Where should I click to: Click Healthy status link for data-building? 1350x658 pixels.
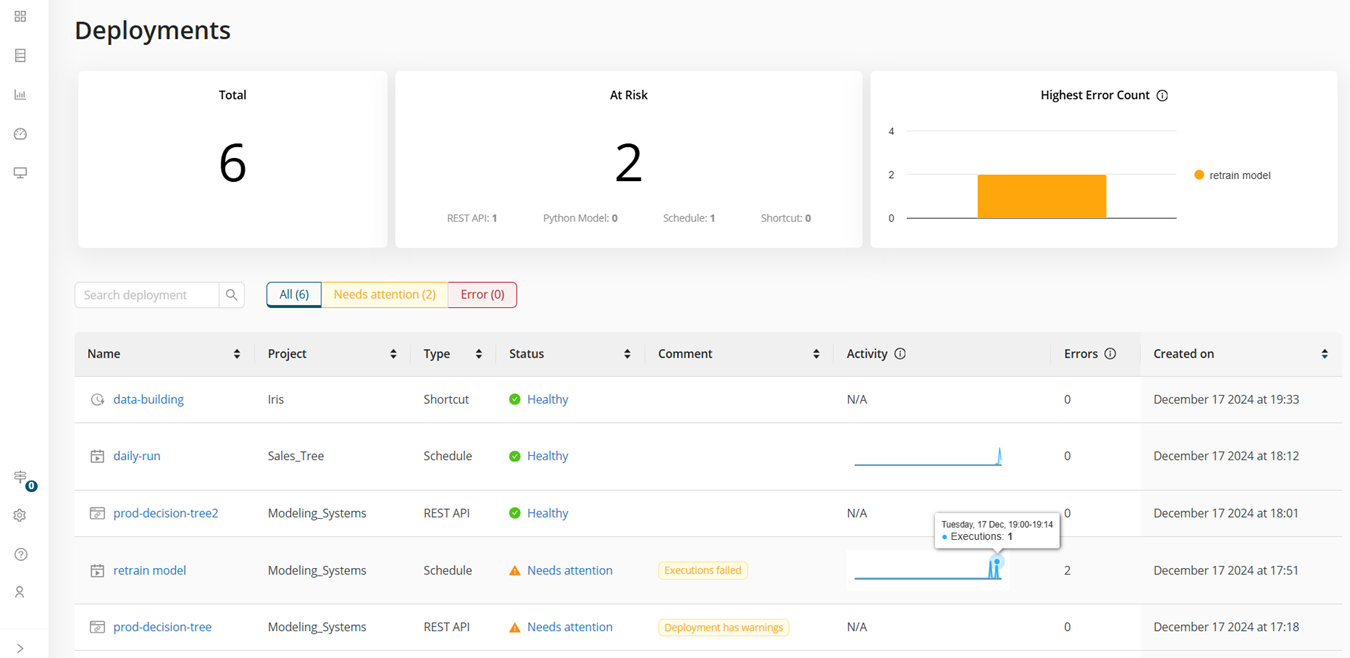547,399
